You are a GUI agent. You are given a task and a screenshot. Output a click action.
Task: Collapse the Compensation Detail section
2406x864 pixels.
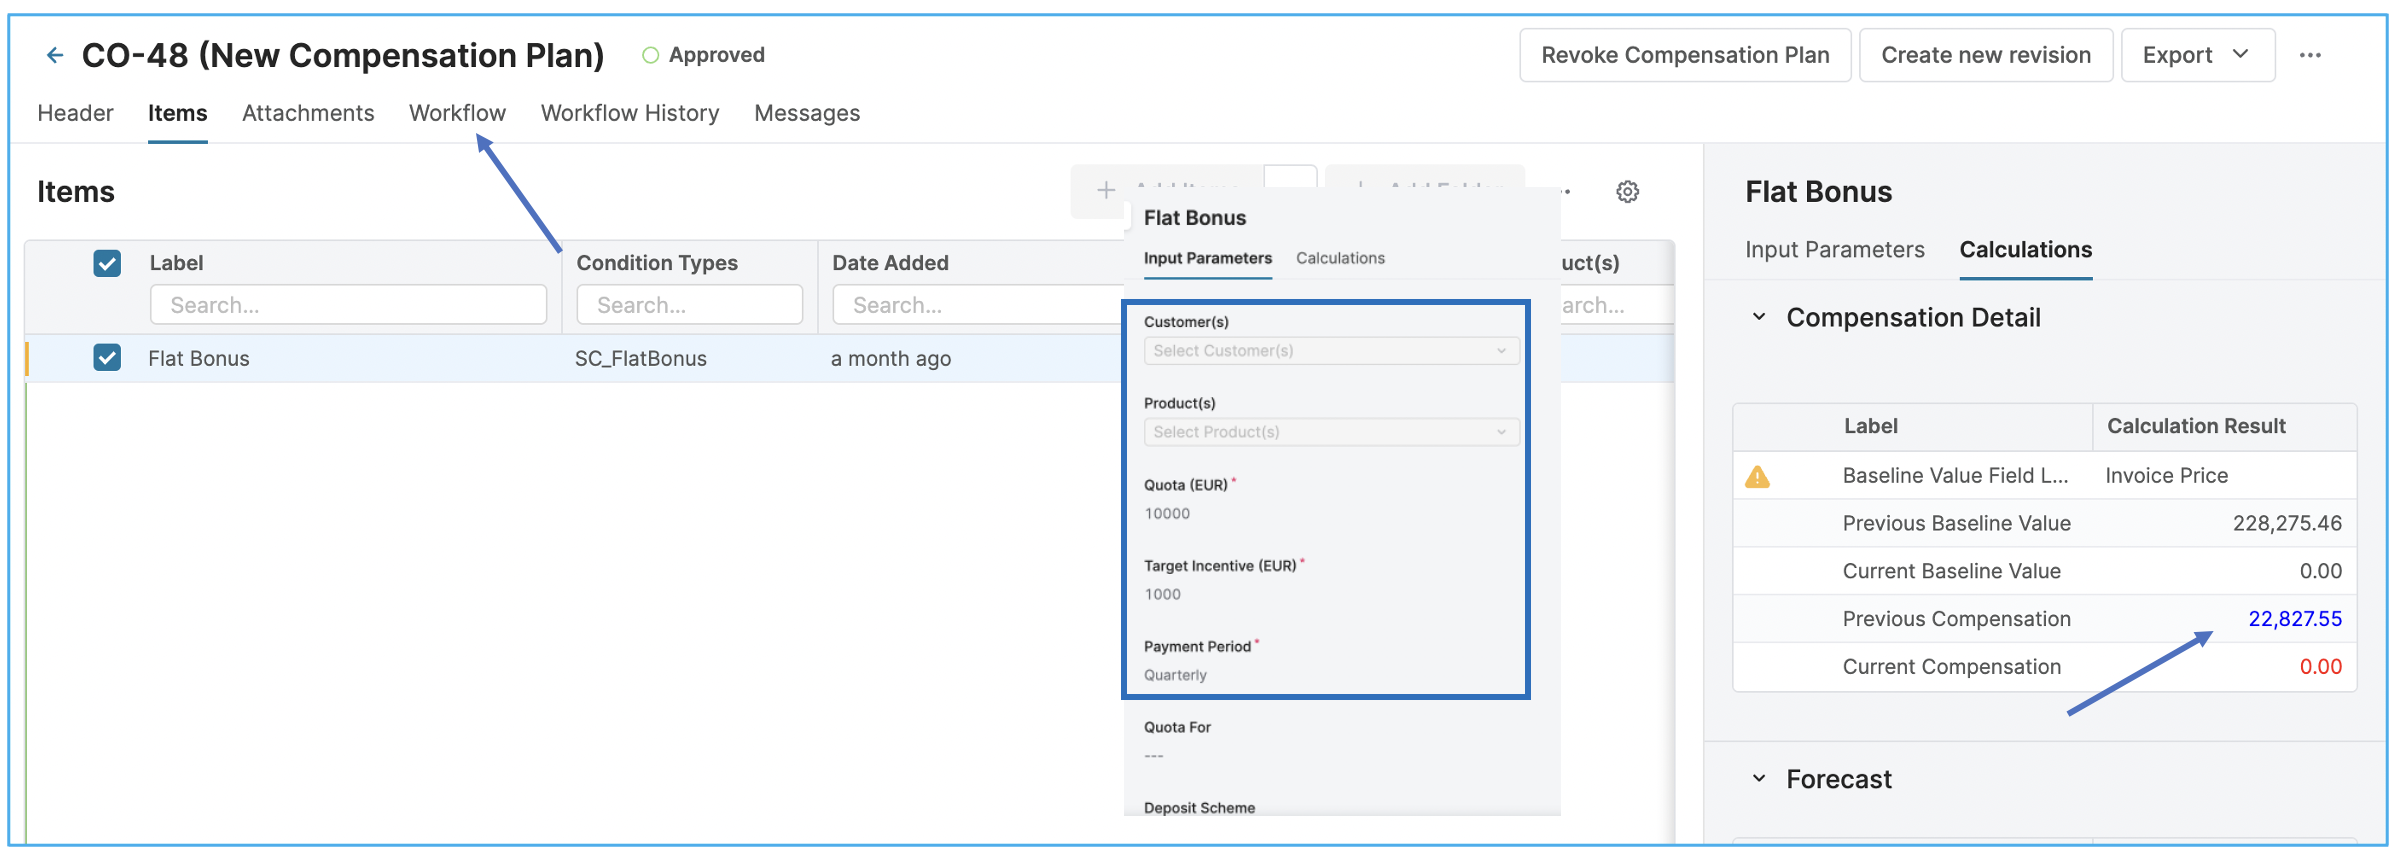(x=1759, y=318)
